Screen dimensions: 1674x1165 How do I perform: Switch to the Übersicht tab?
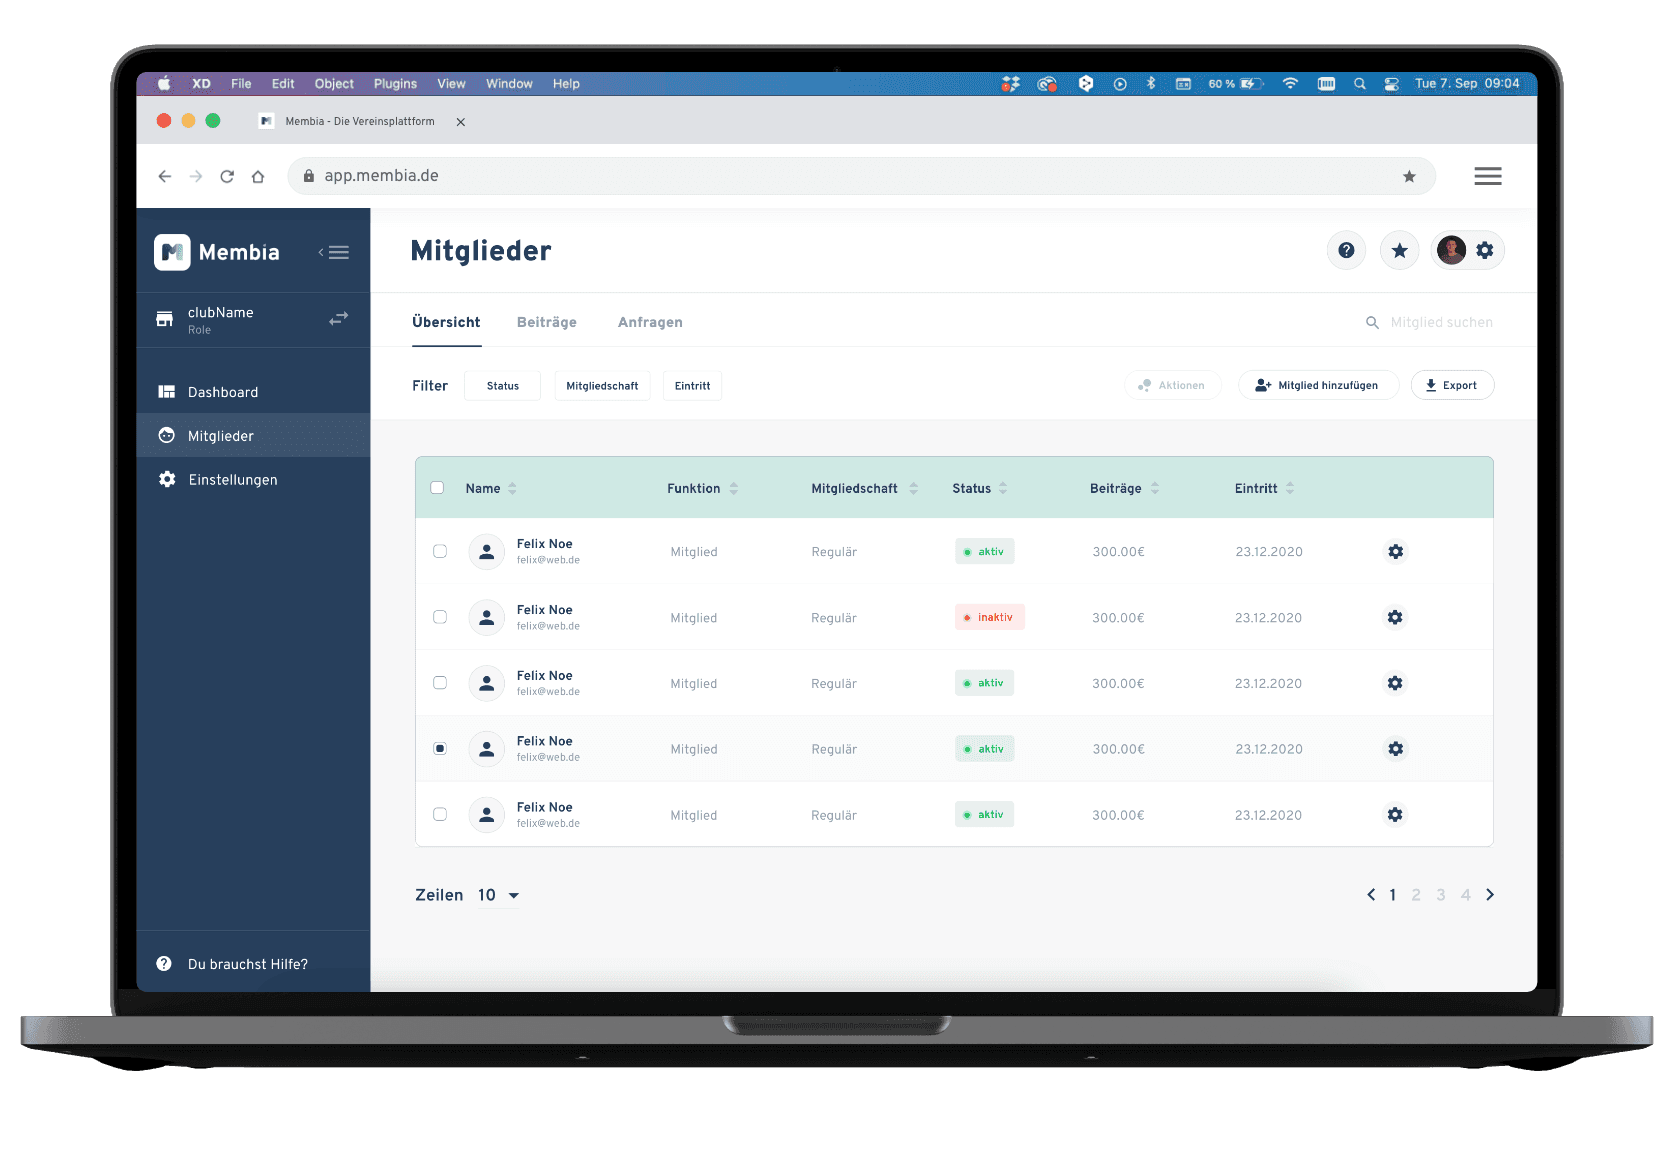[x=446, y=322]
